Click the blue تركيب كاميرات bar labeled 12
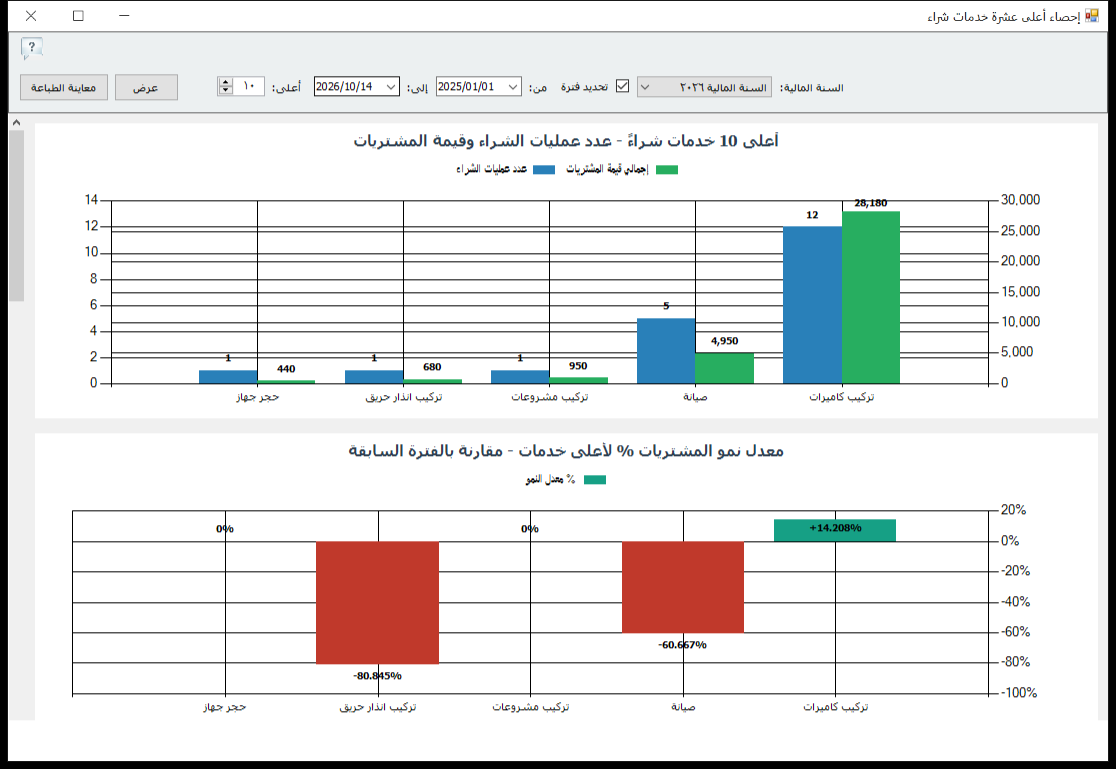 812,305
